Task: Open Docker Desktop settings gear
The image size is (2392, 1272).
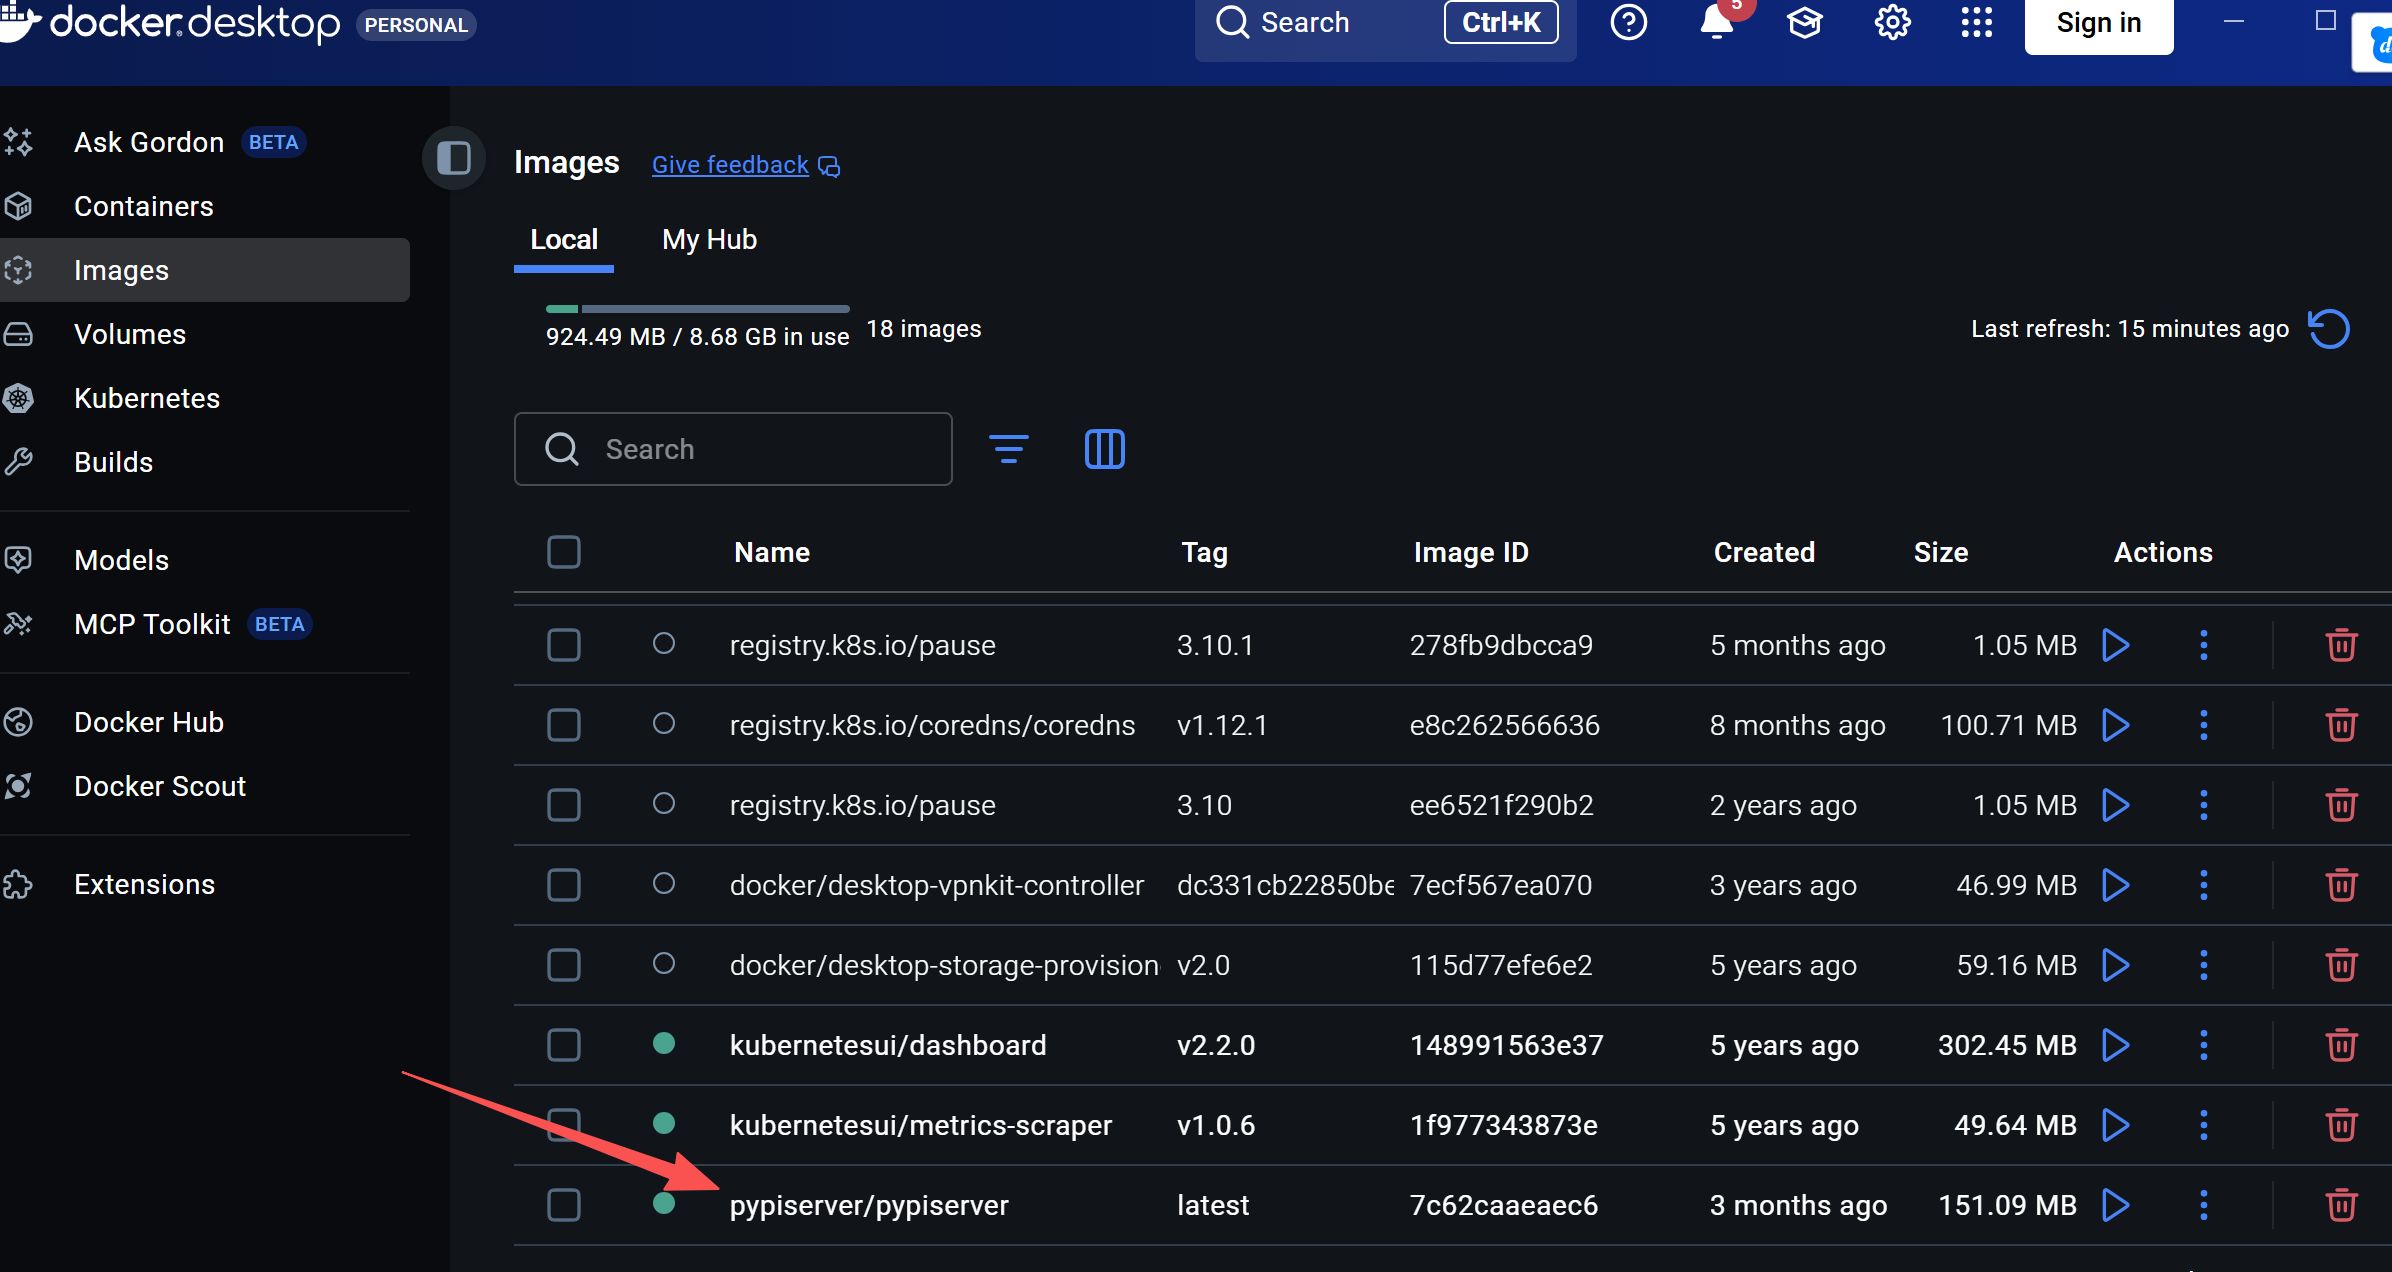Action: [1892, 22]
